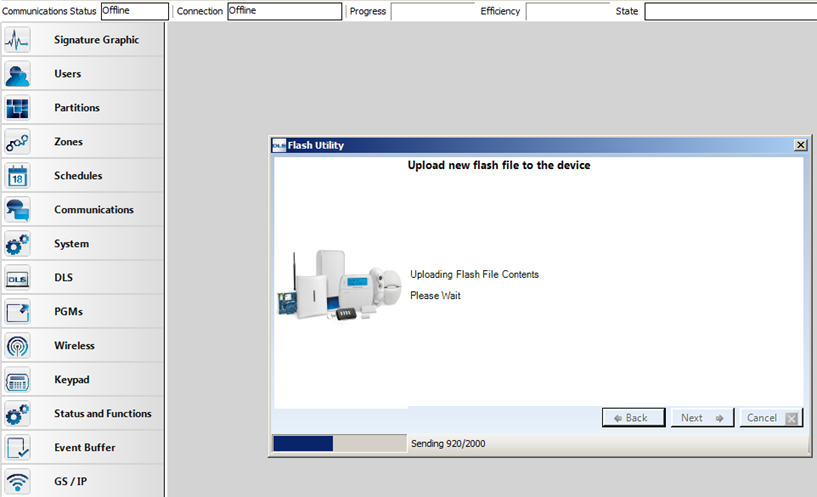This screenshot has width=817, height=497.
Task: Open the Schedules calendar icon
Action: [18, 176]
